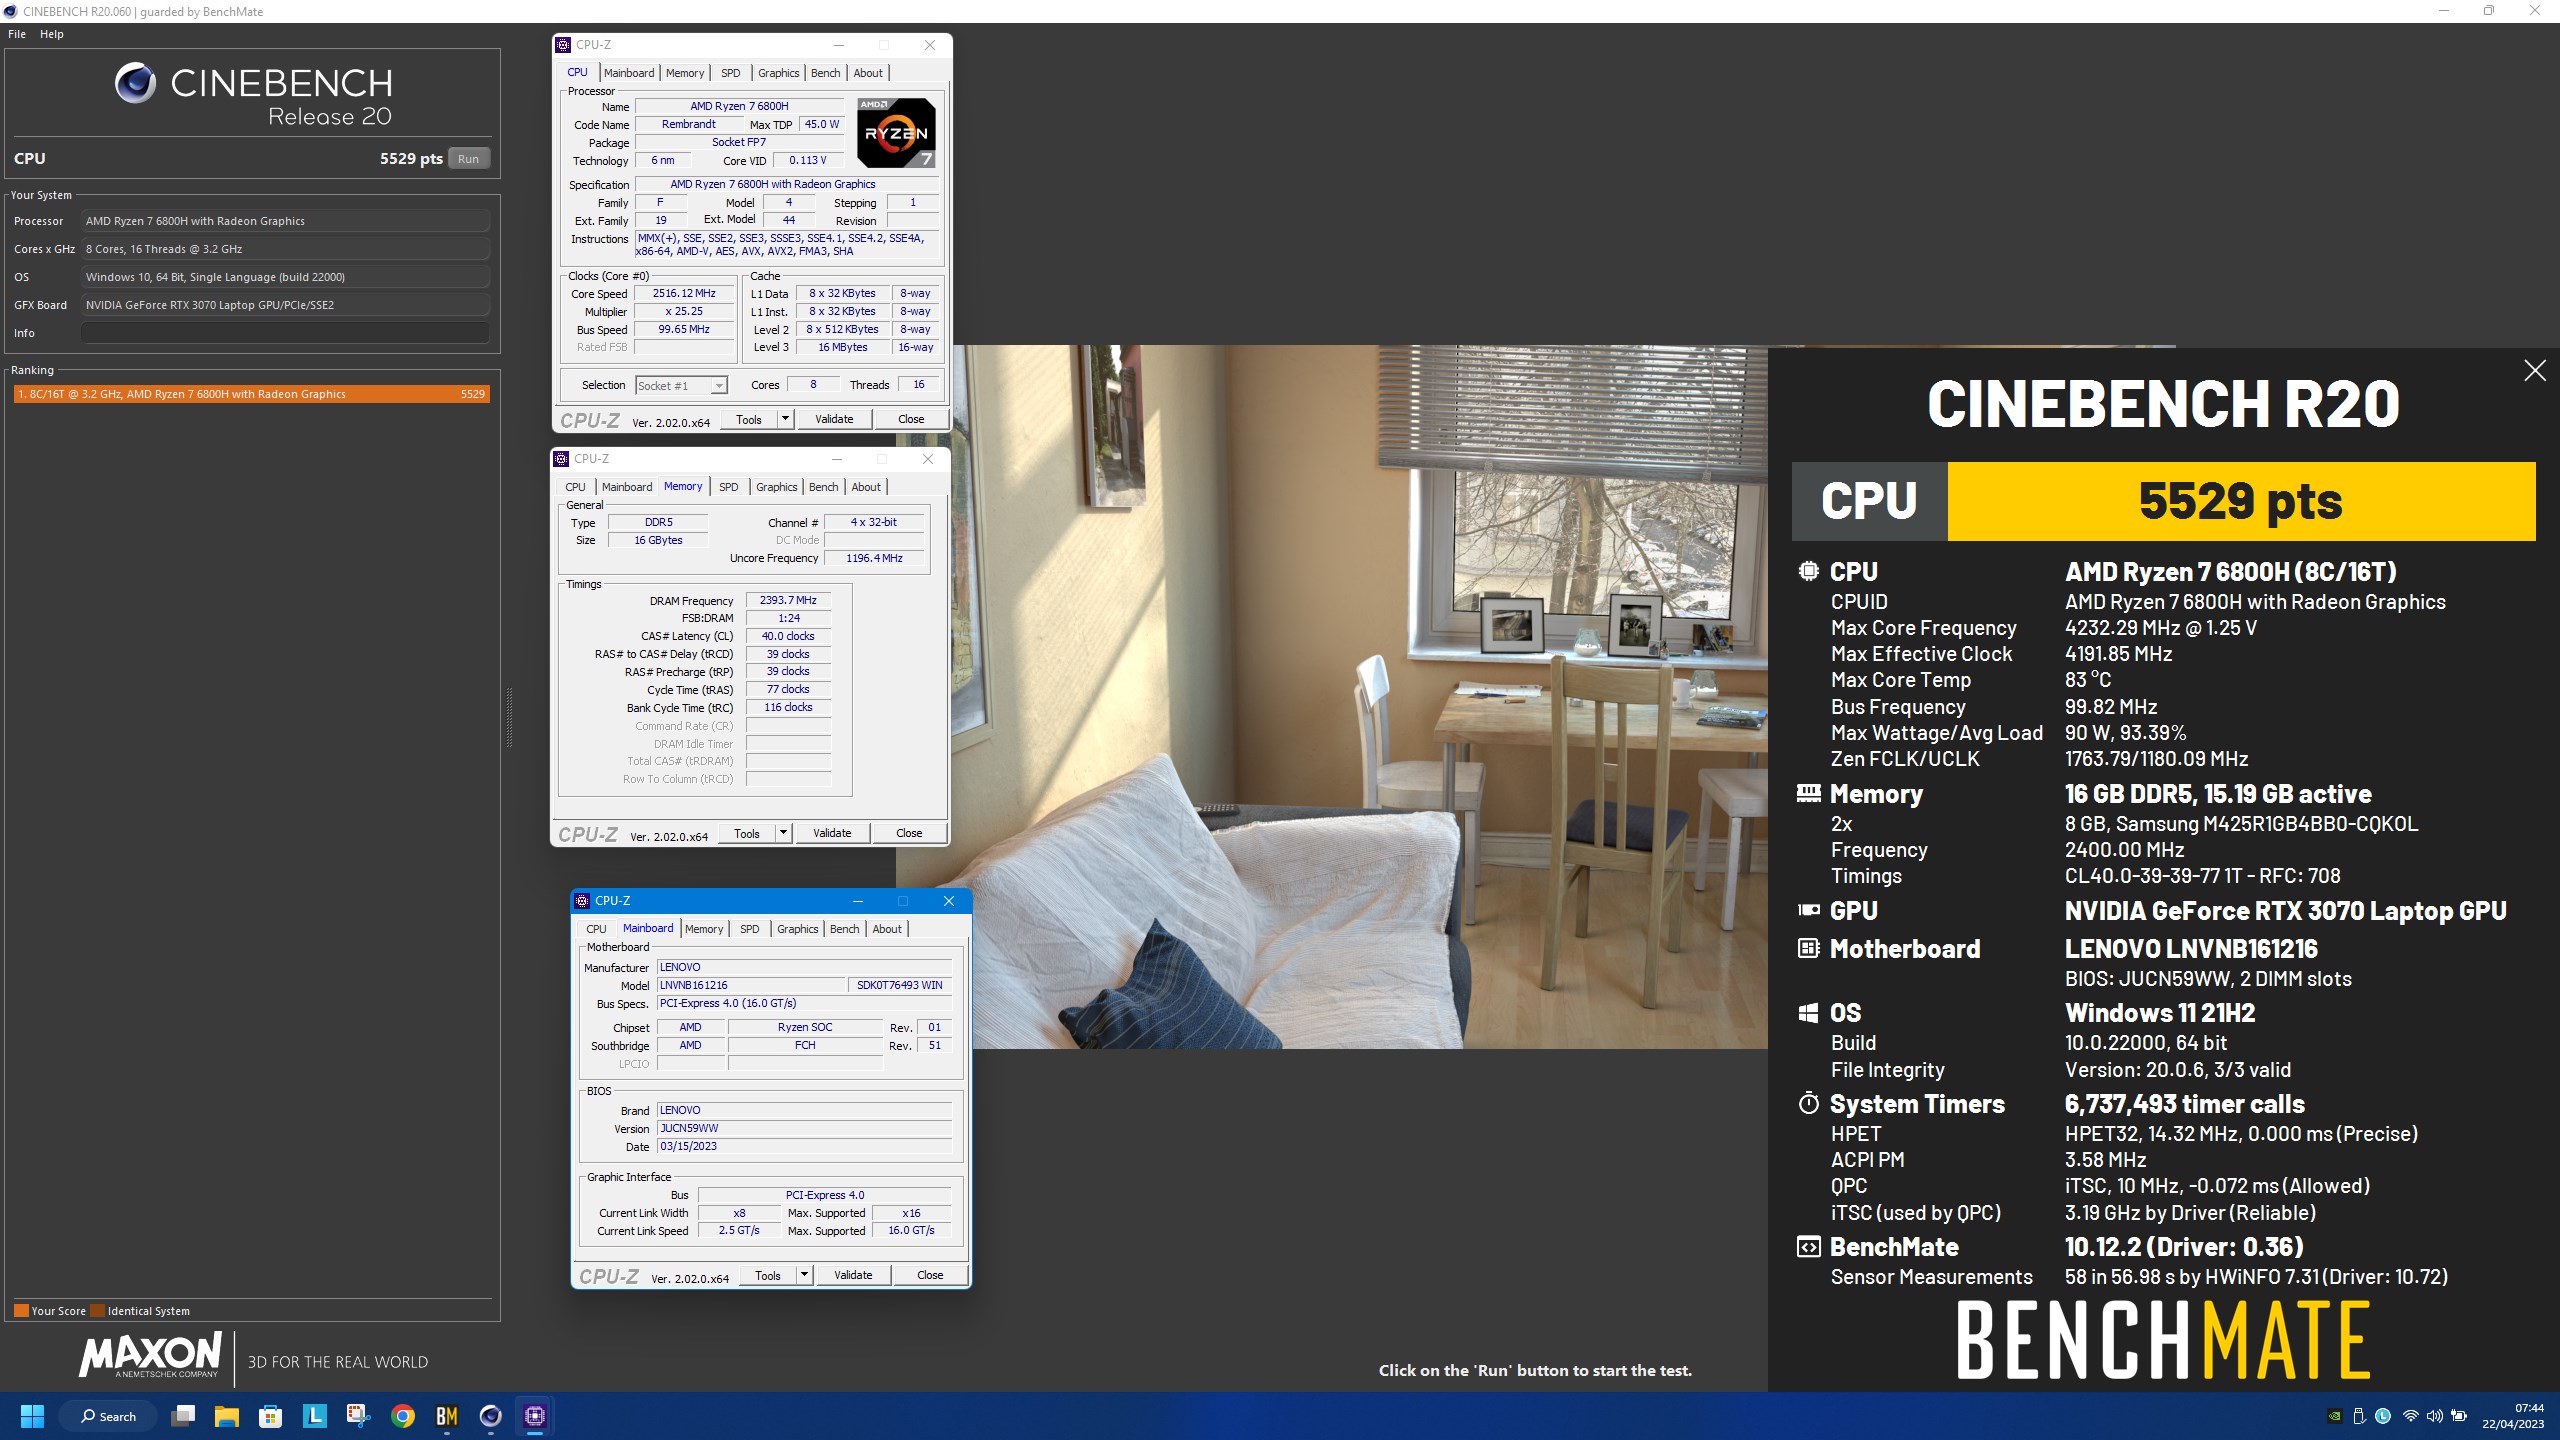
Task: Open the taskbar Search box
Action: coord(108,1416)
